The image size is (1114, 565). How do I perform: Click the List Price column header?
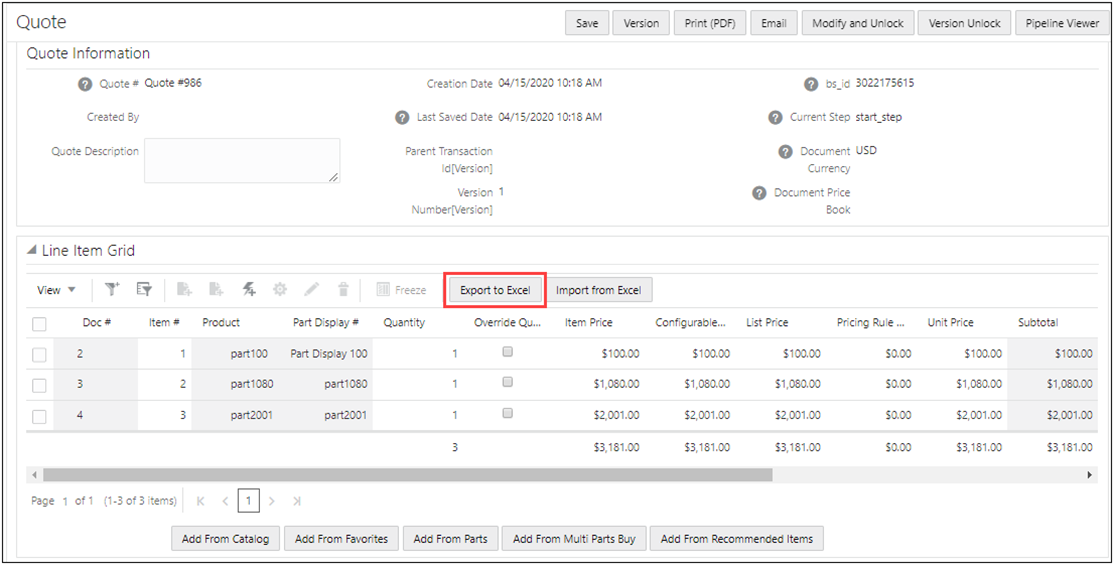[x=767, y=323]
